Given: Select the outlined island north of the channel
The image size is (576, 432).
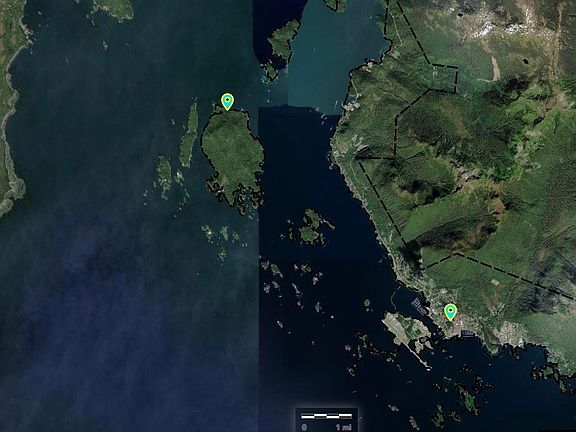Looking at the screenshot, I should [x=282, y=48].
